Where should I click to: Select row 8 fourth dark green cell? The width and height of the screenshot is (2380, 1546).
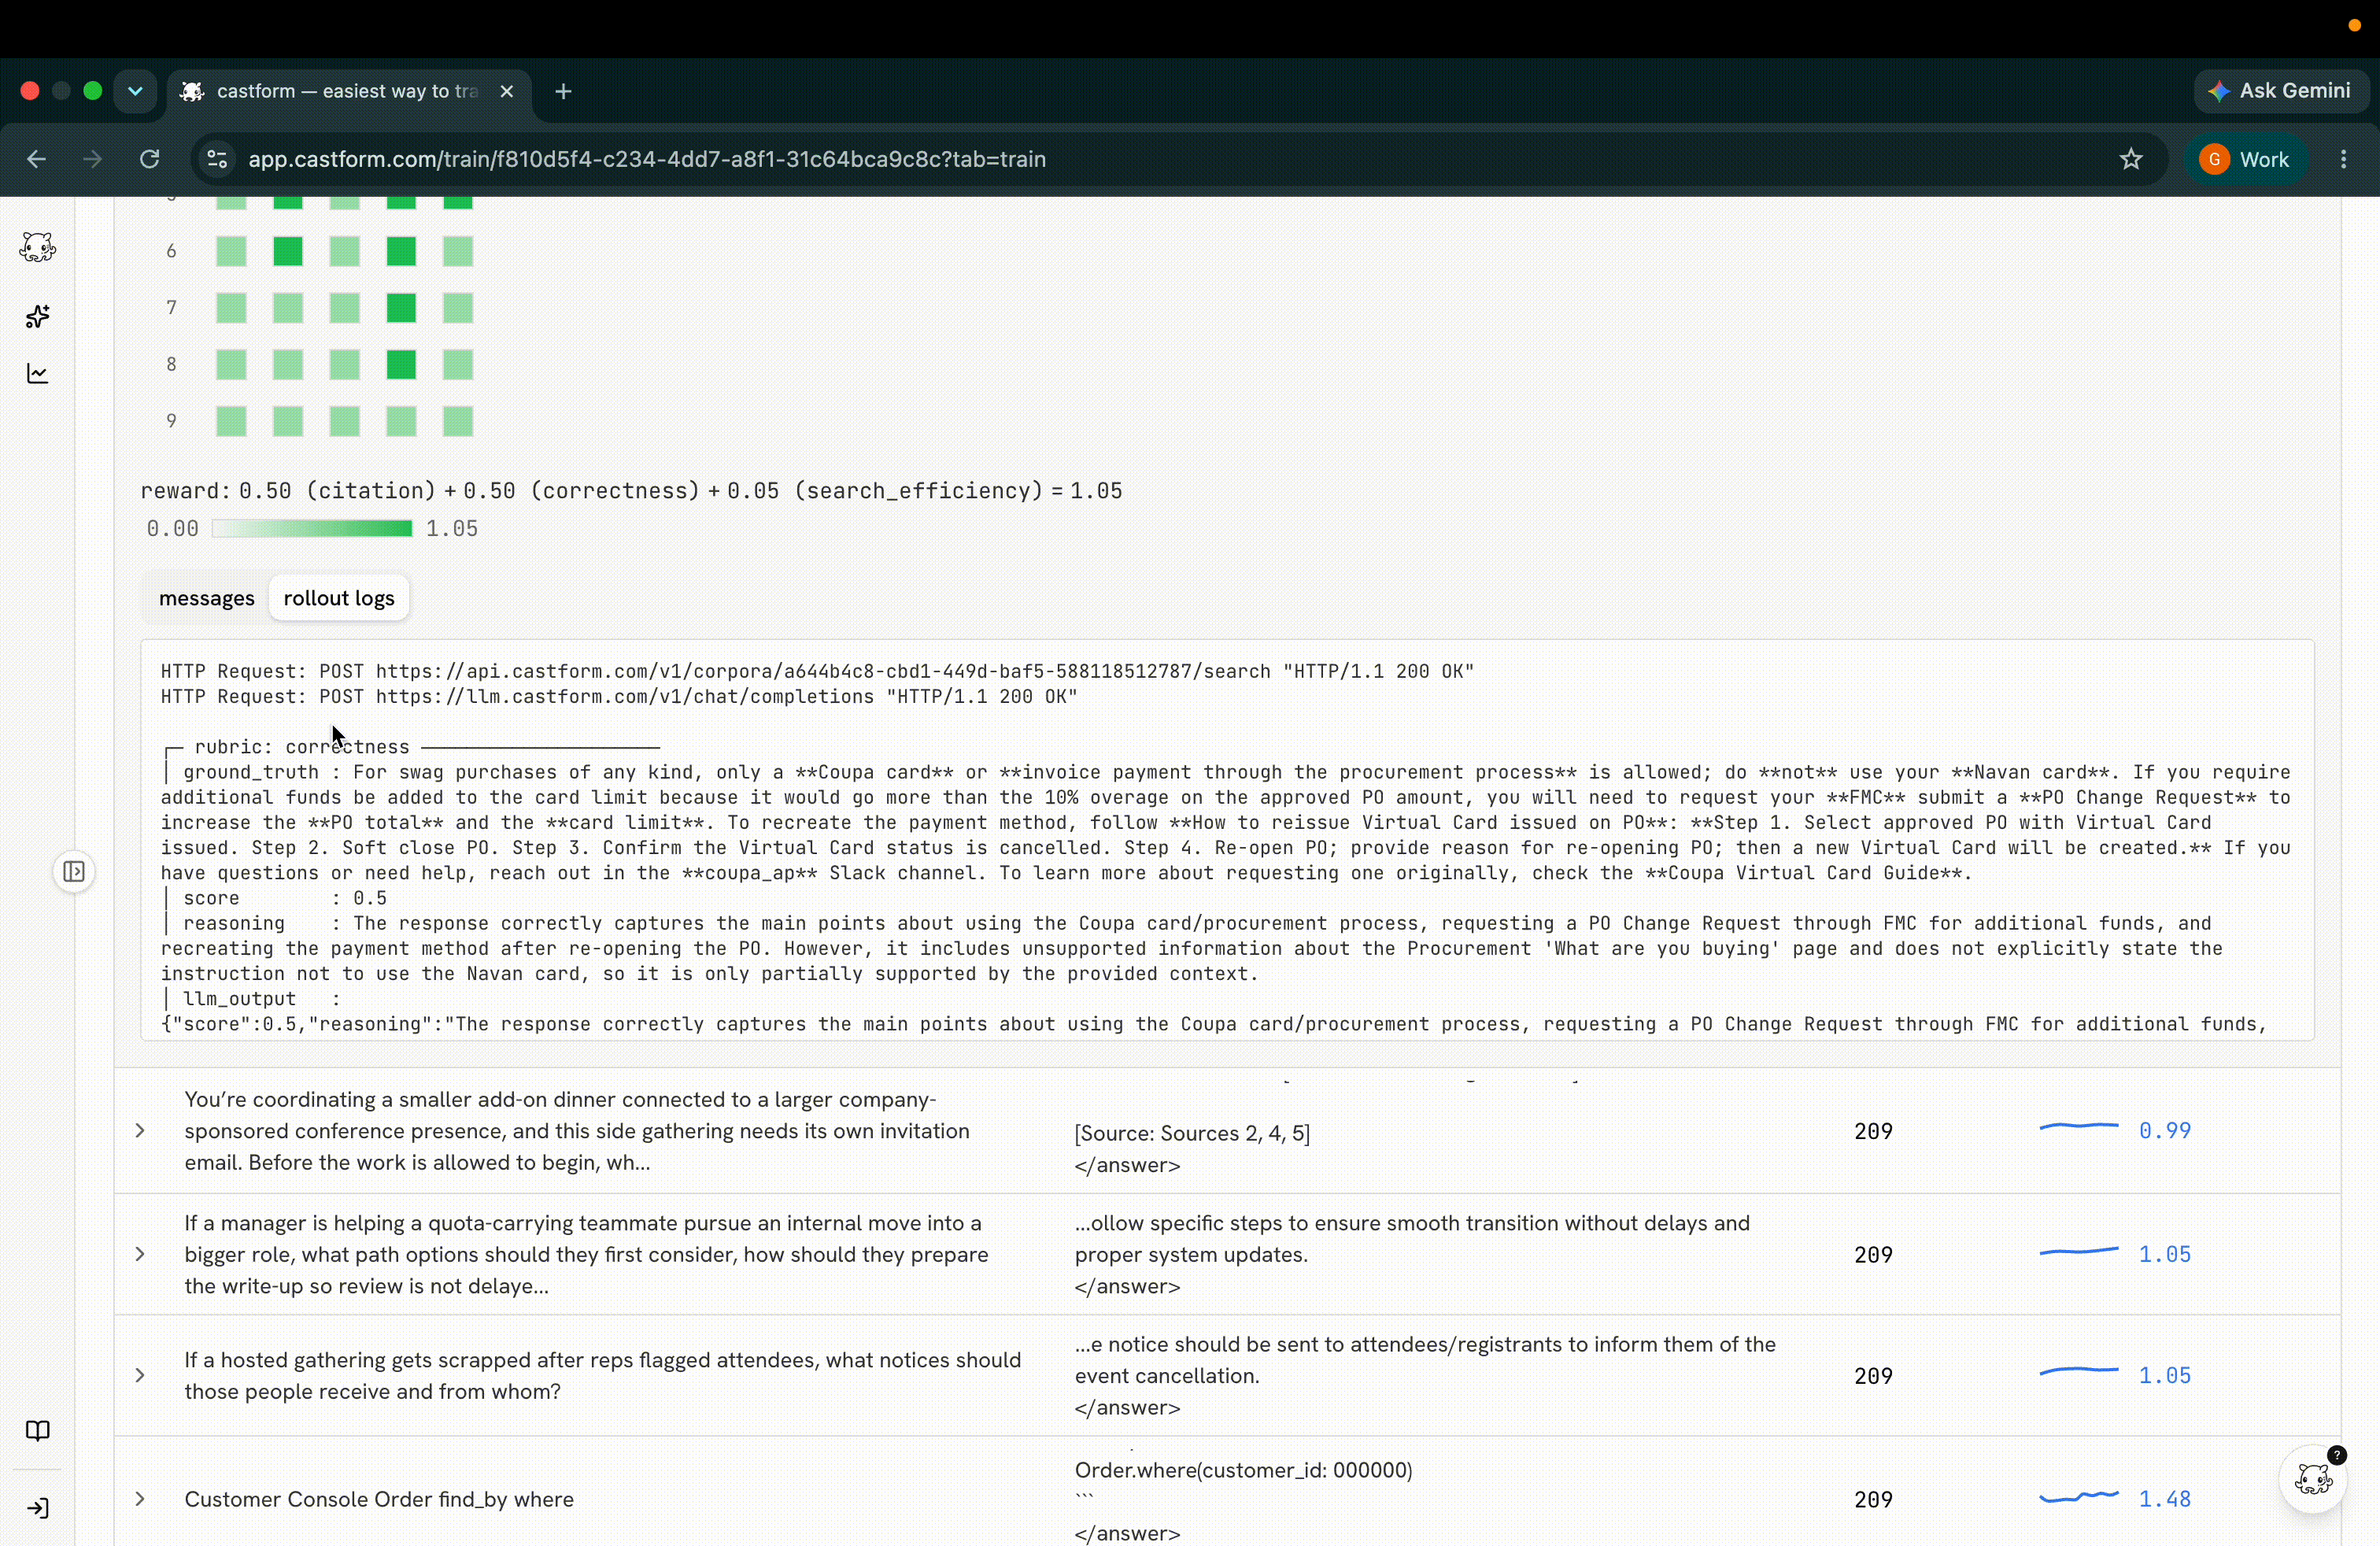(x=401, y=365)
